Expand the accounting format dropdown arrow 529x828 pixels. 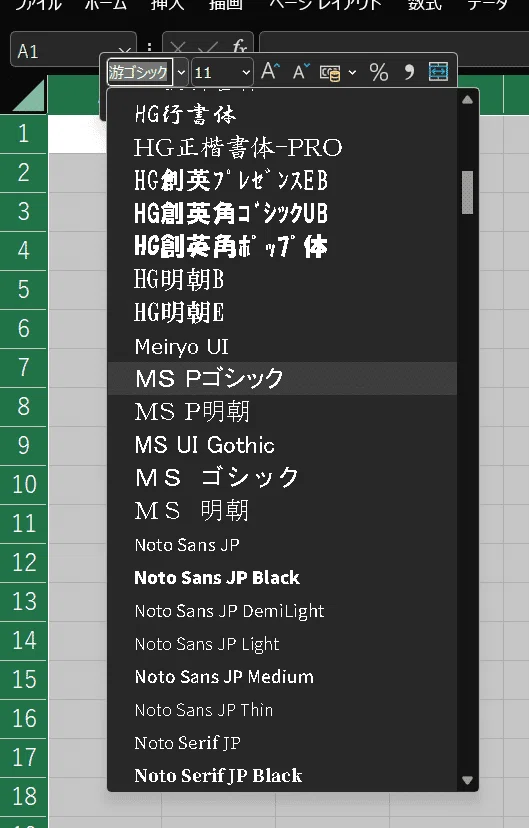(352, 72)
